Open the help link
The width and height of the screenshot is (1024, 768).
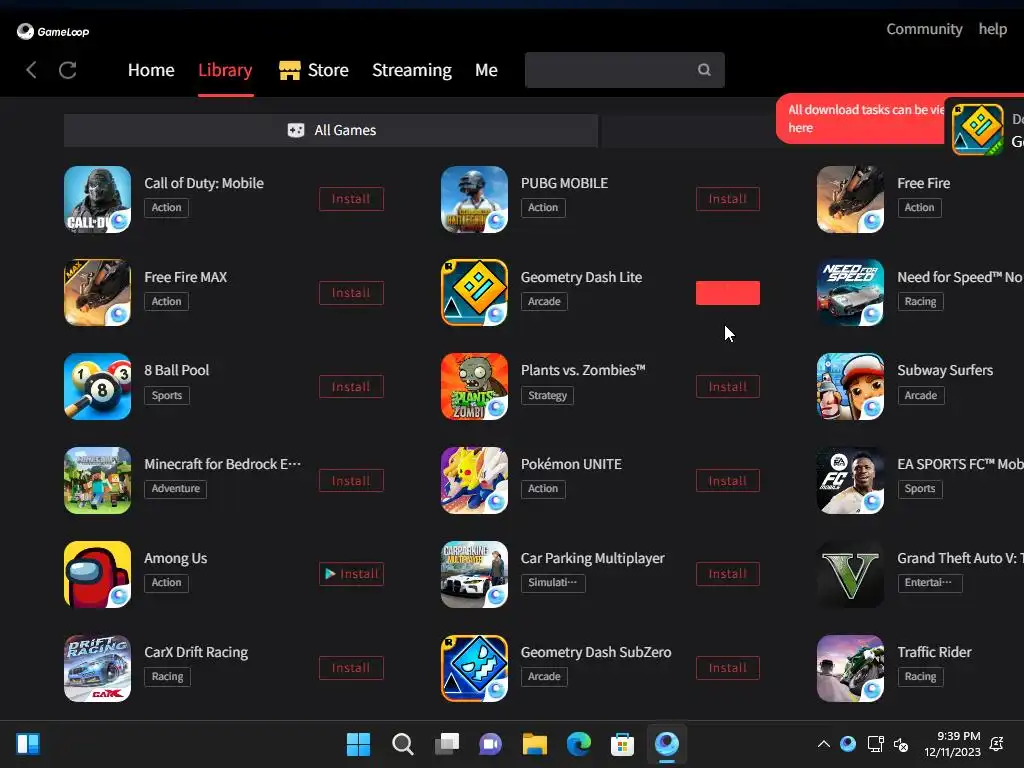click(x=993, y=29)
